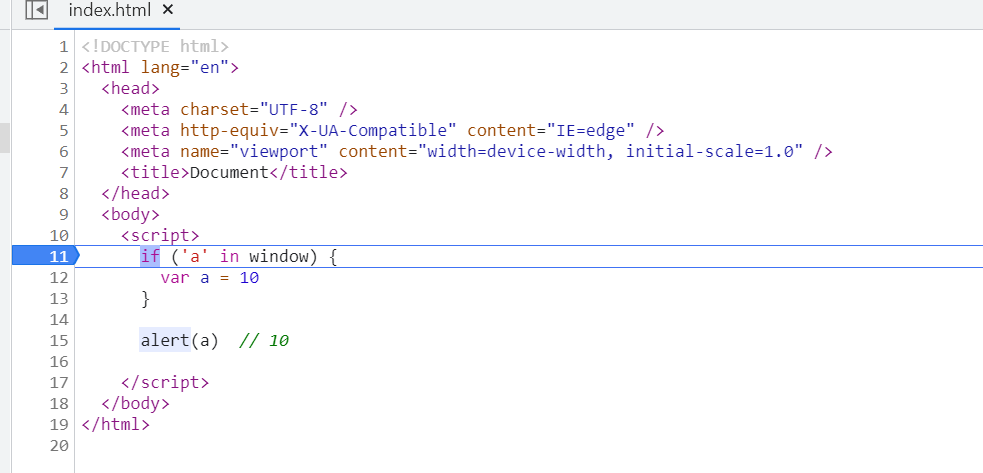Click the number 10 on line 12
983x473 pixels.
pos(249,278)
